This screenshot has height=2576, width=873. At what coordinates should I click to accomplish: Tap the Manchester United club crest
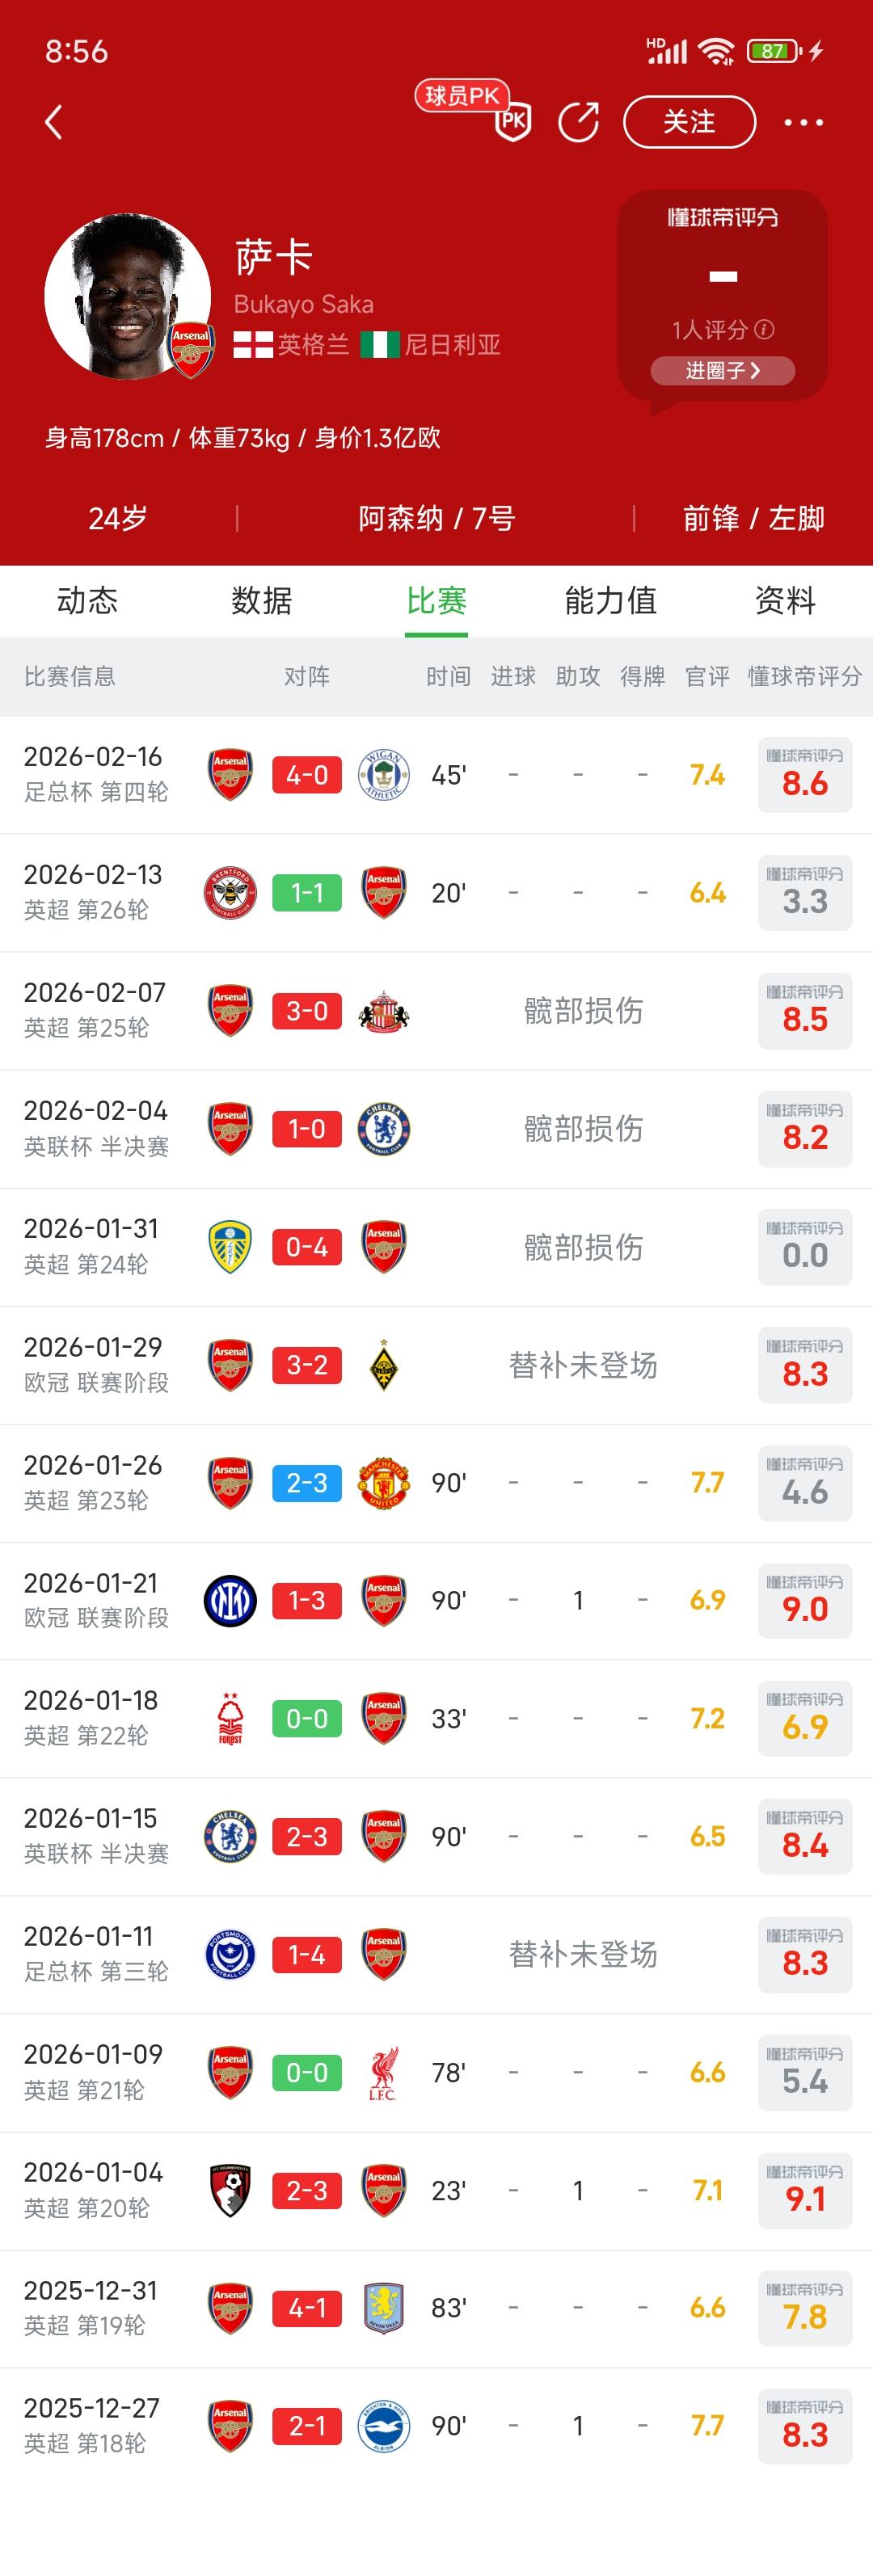pyautogui.click(x=383, y=1483)
